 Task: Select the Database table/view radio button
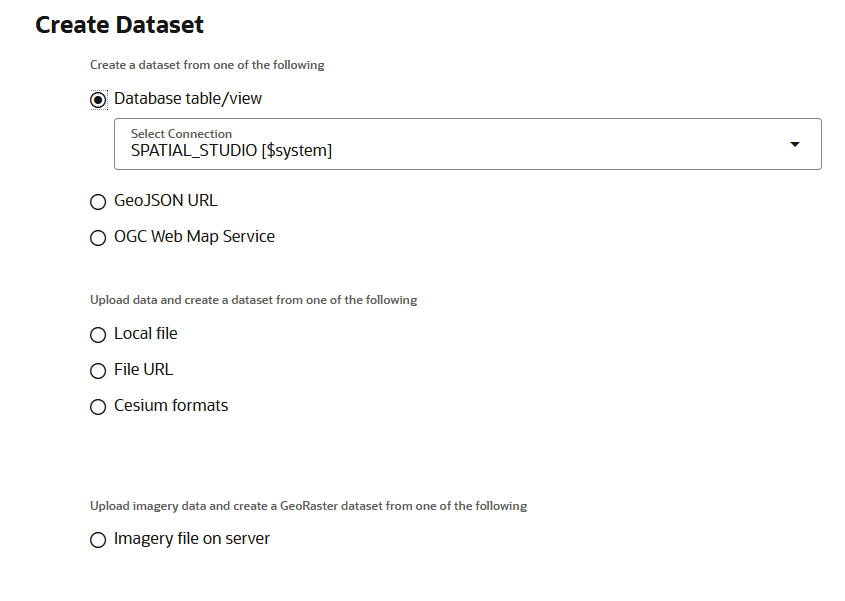98,100
